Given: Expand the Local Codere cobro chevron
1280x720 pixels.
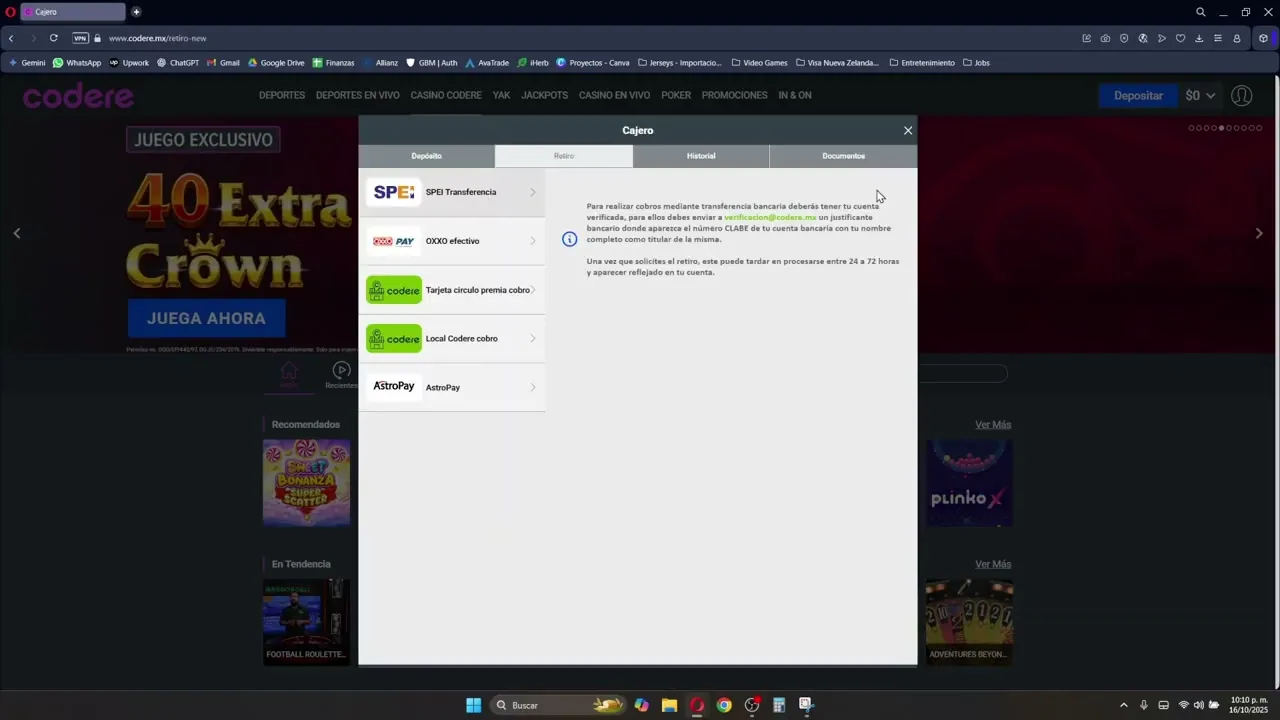Looking at the screenshot, I should tap(533, 339).
